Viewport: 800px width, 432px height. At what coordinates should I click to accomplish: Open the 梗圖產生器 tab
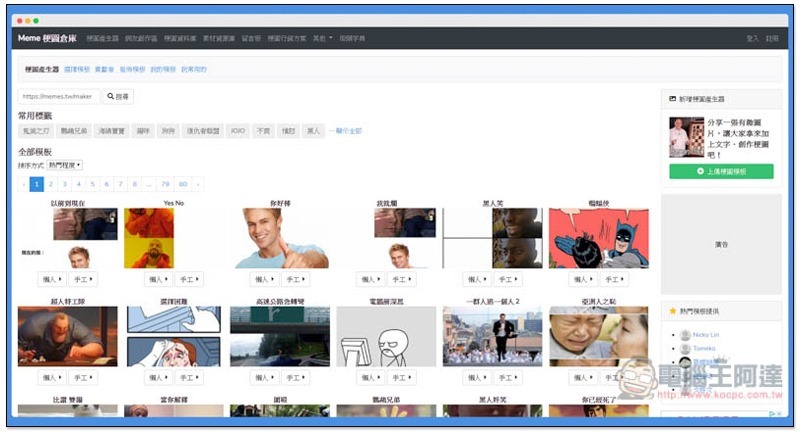pyautogui.click(x=41, y=70)
